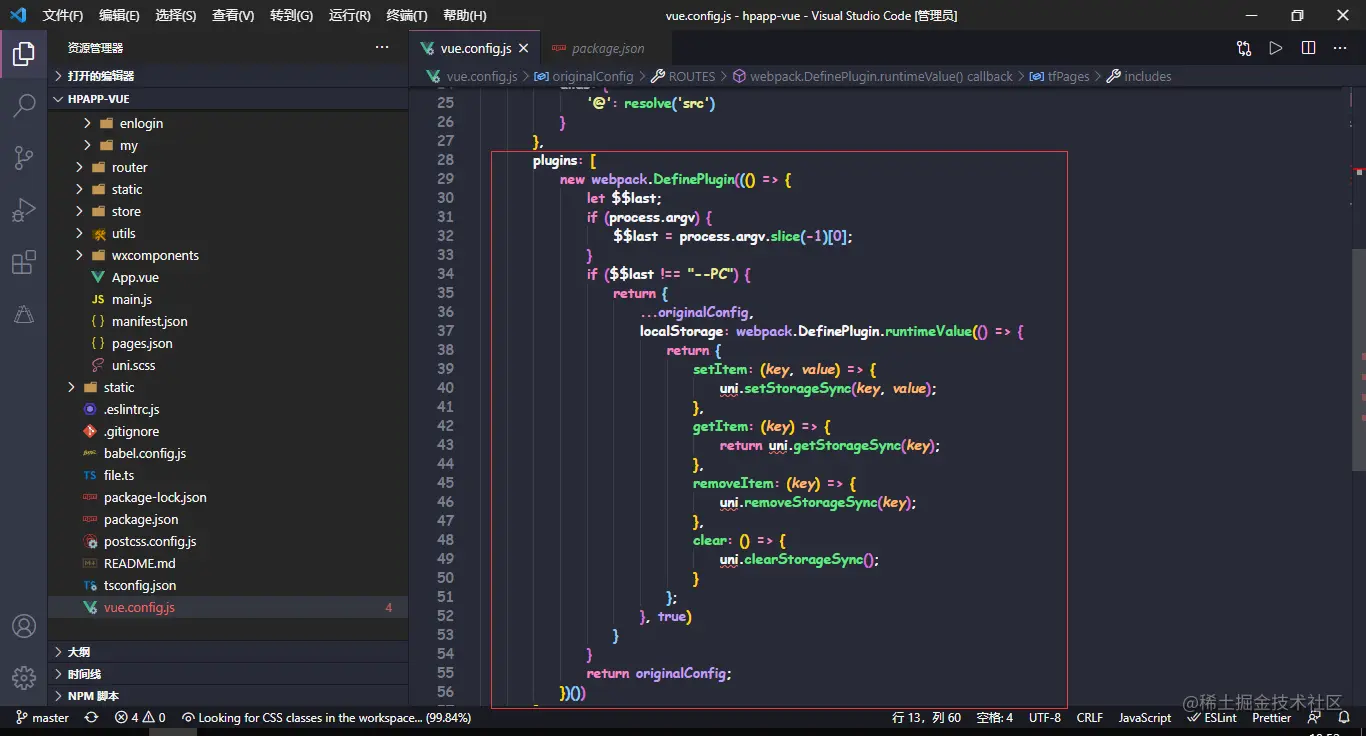The height and width of the screenshot is (736, 1366).
Task: Open the notifications bell in status bar
Action: coord(1344,717)
